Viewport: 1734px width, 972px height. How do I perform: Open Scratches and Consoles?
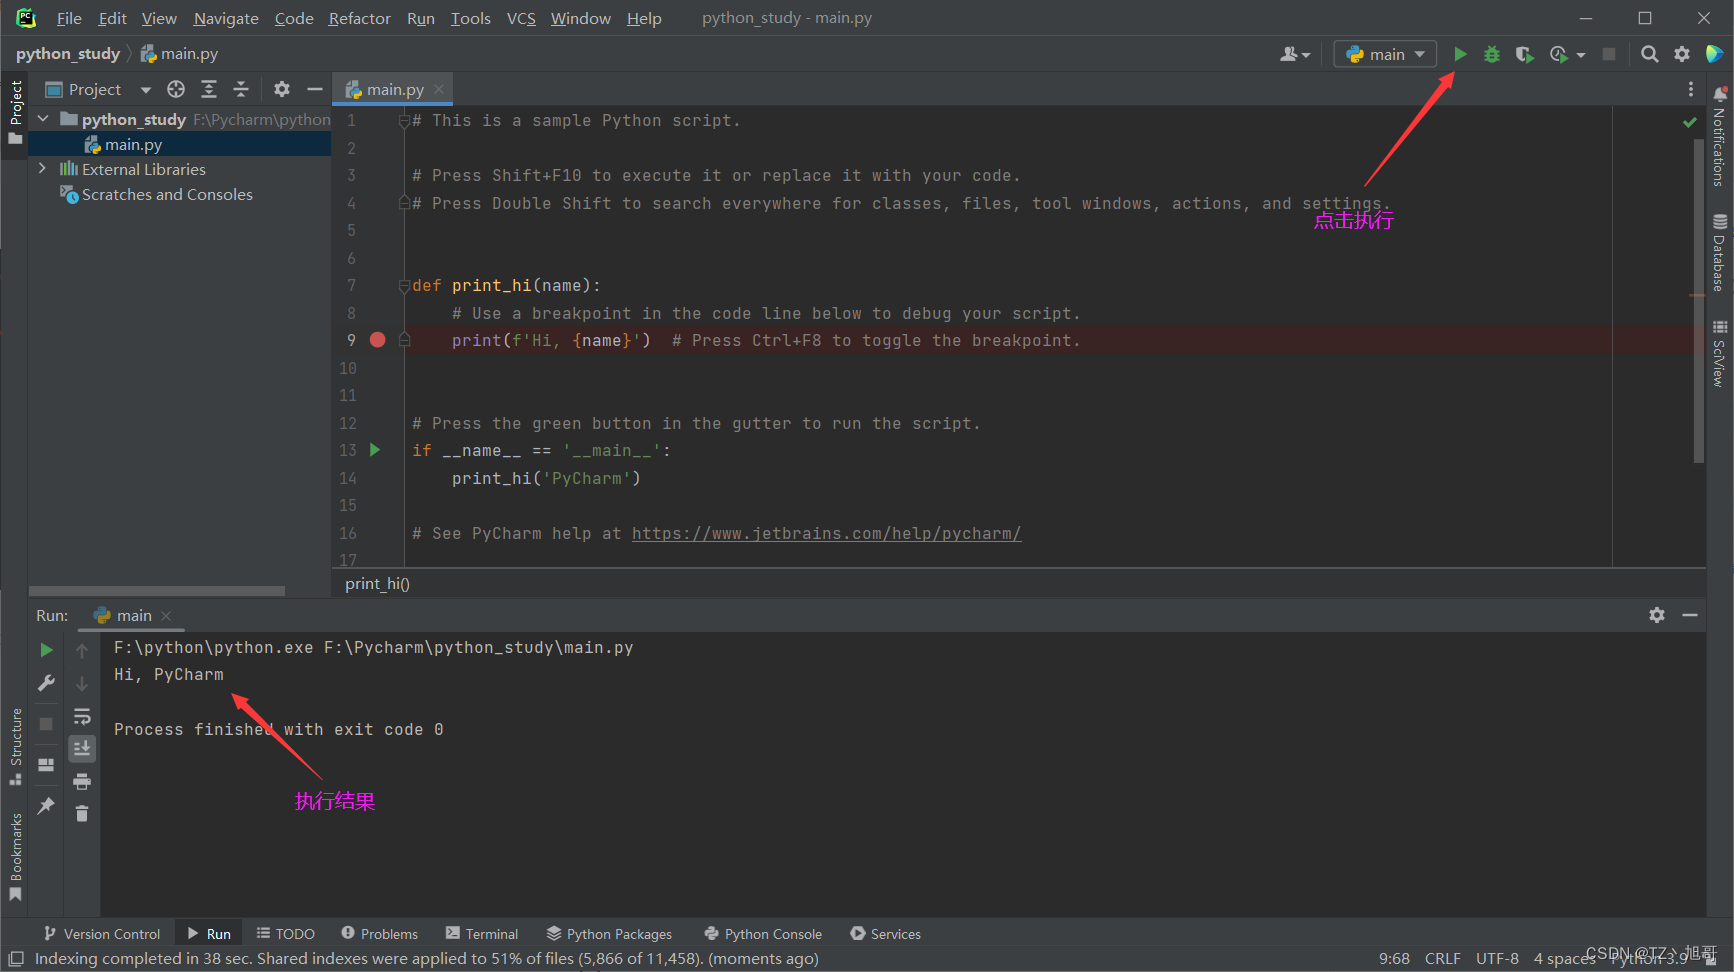[x=167, y=194]
